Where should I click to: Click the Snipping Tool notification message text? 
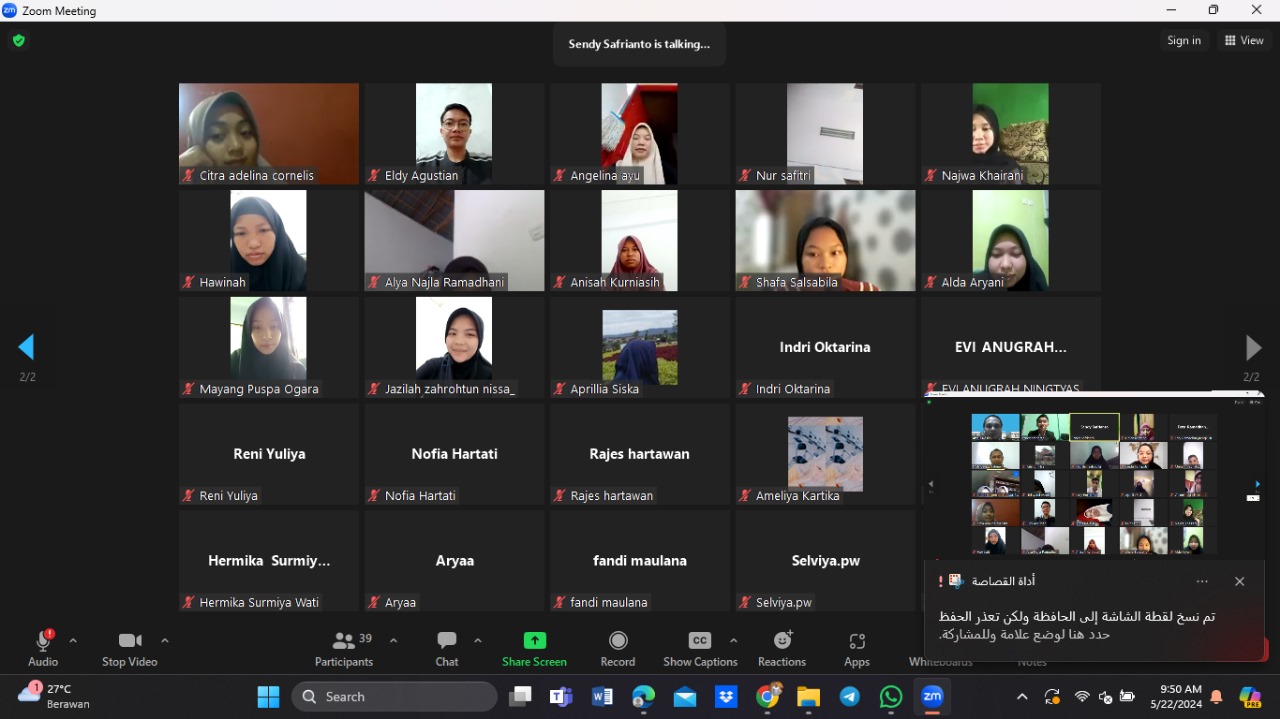1077,625
